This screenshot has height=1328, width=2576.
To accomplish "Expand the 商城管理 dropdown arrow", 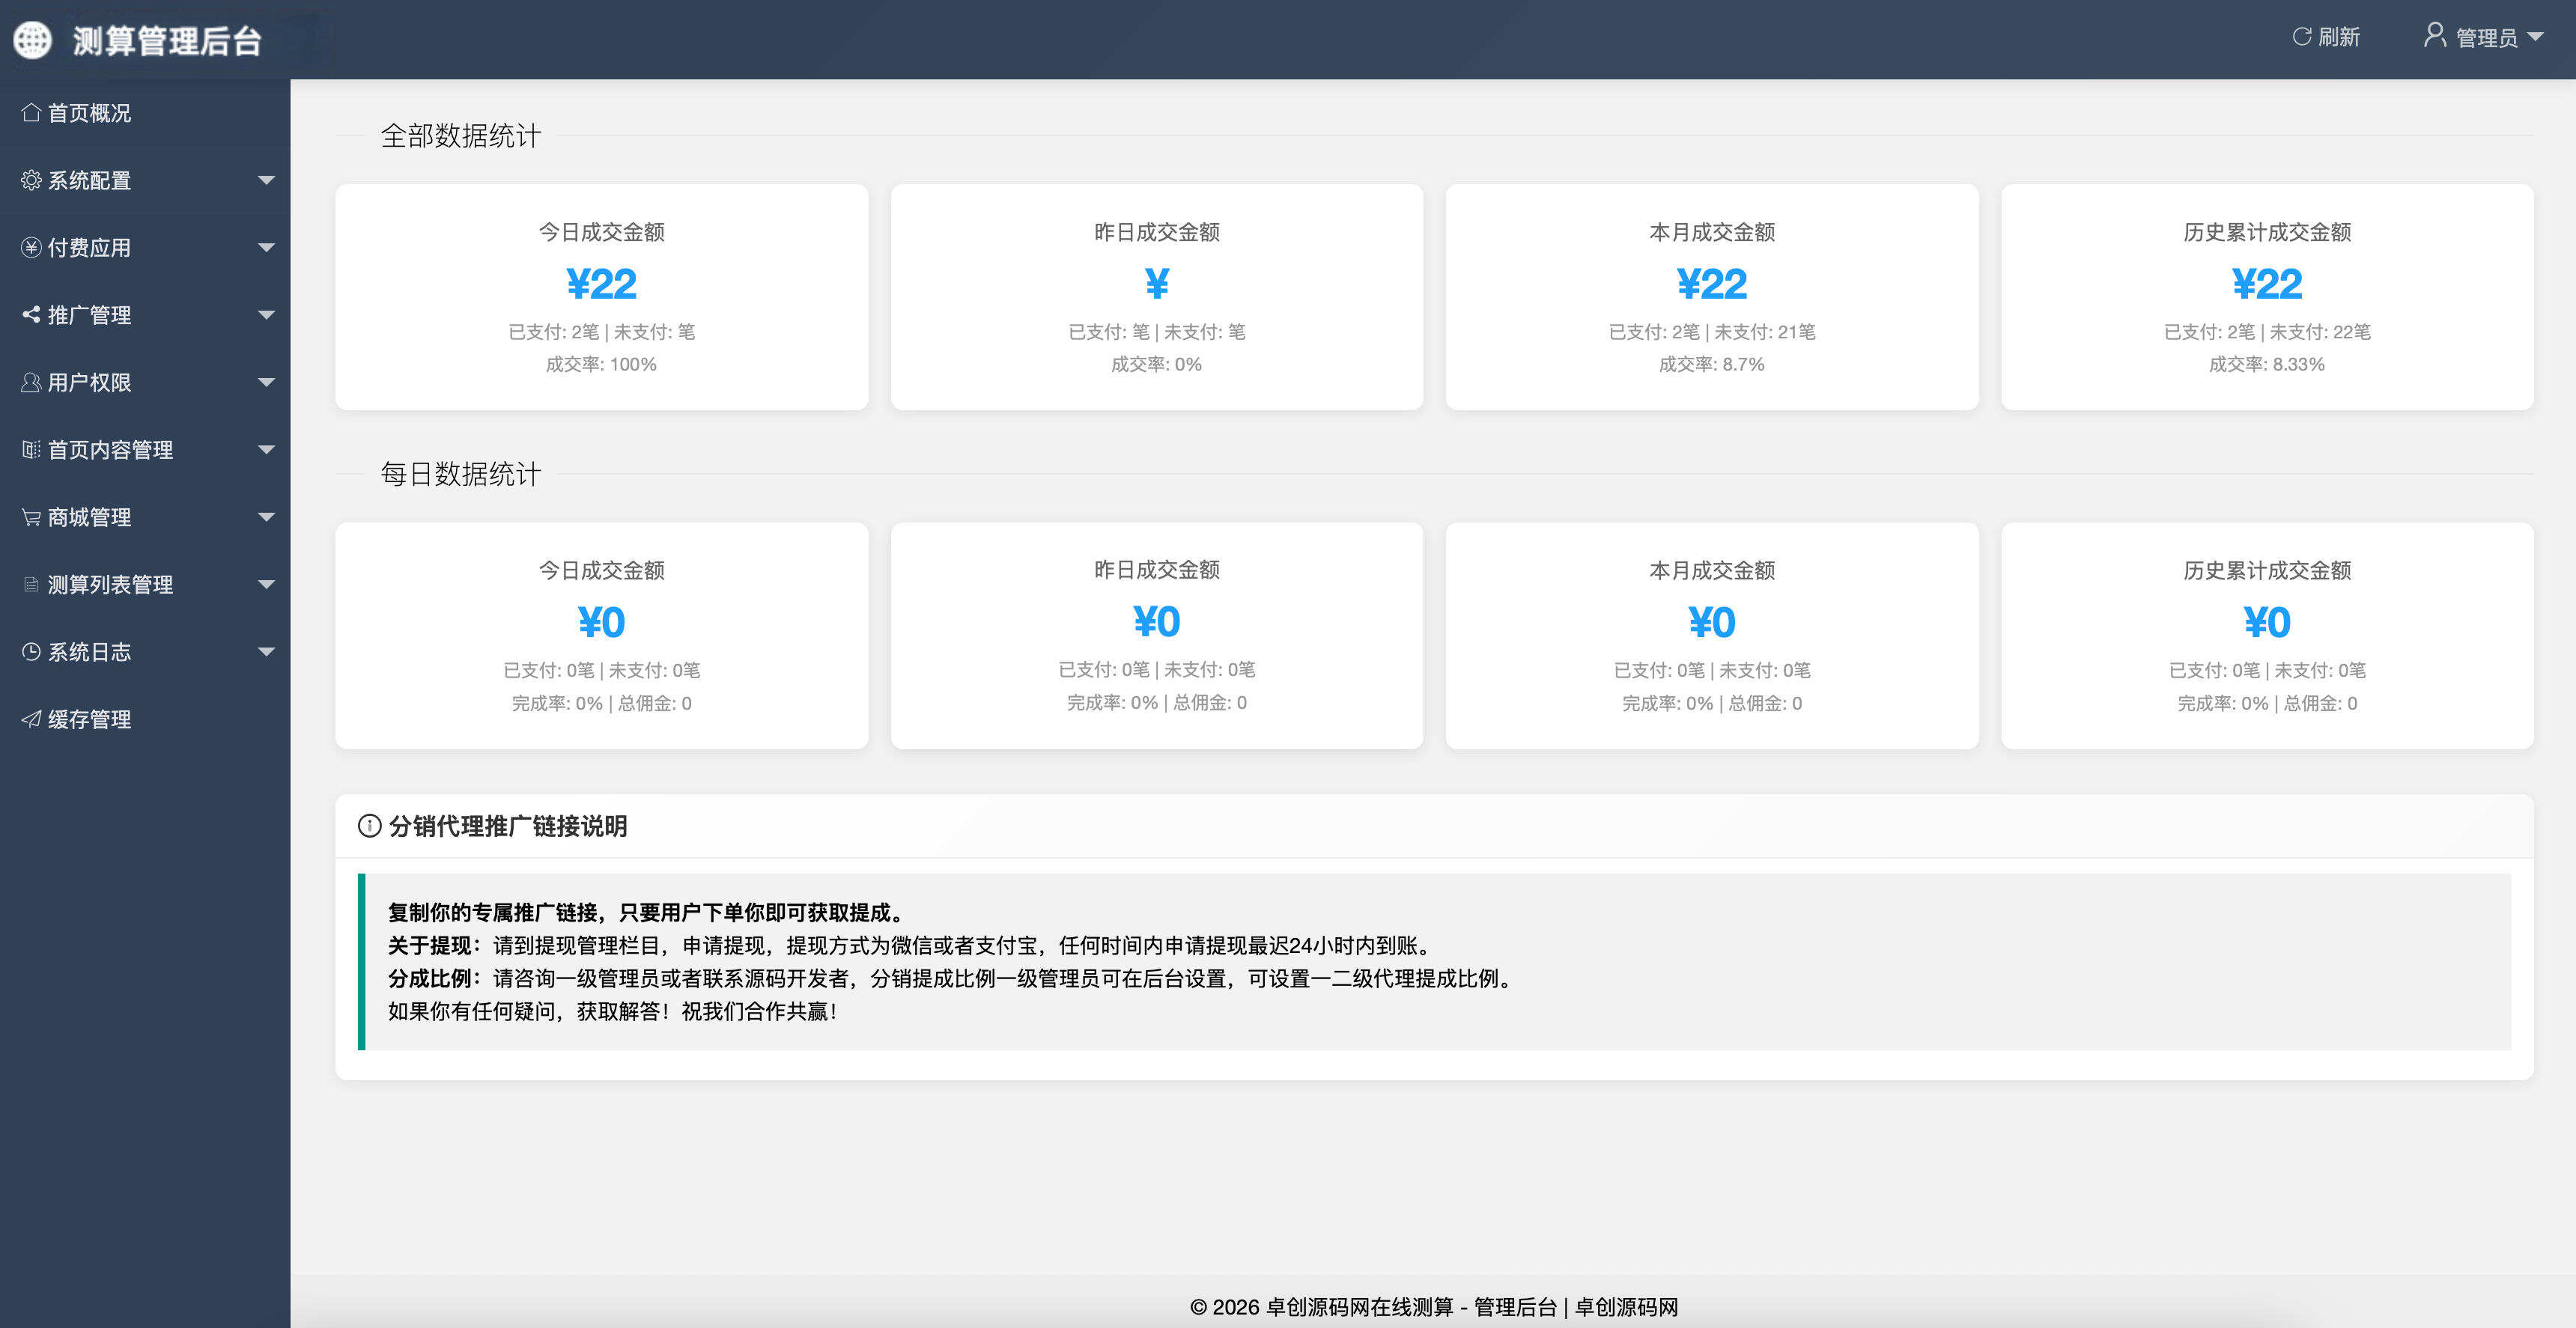I will (x=266, y=517).
